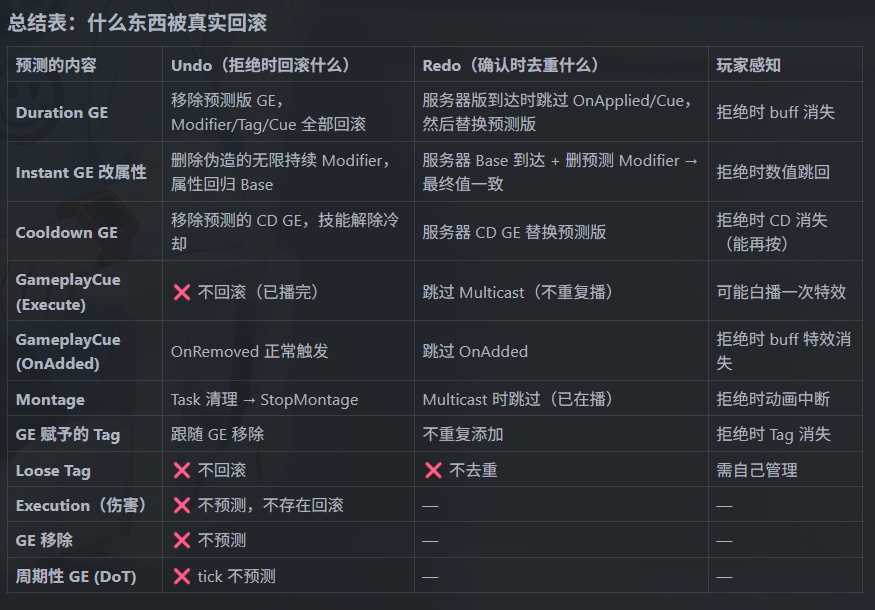Click the 服务器 CD GE 替换预测版 cell

(515, 232)
